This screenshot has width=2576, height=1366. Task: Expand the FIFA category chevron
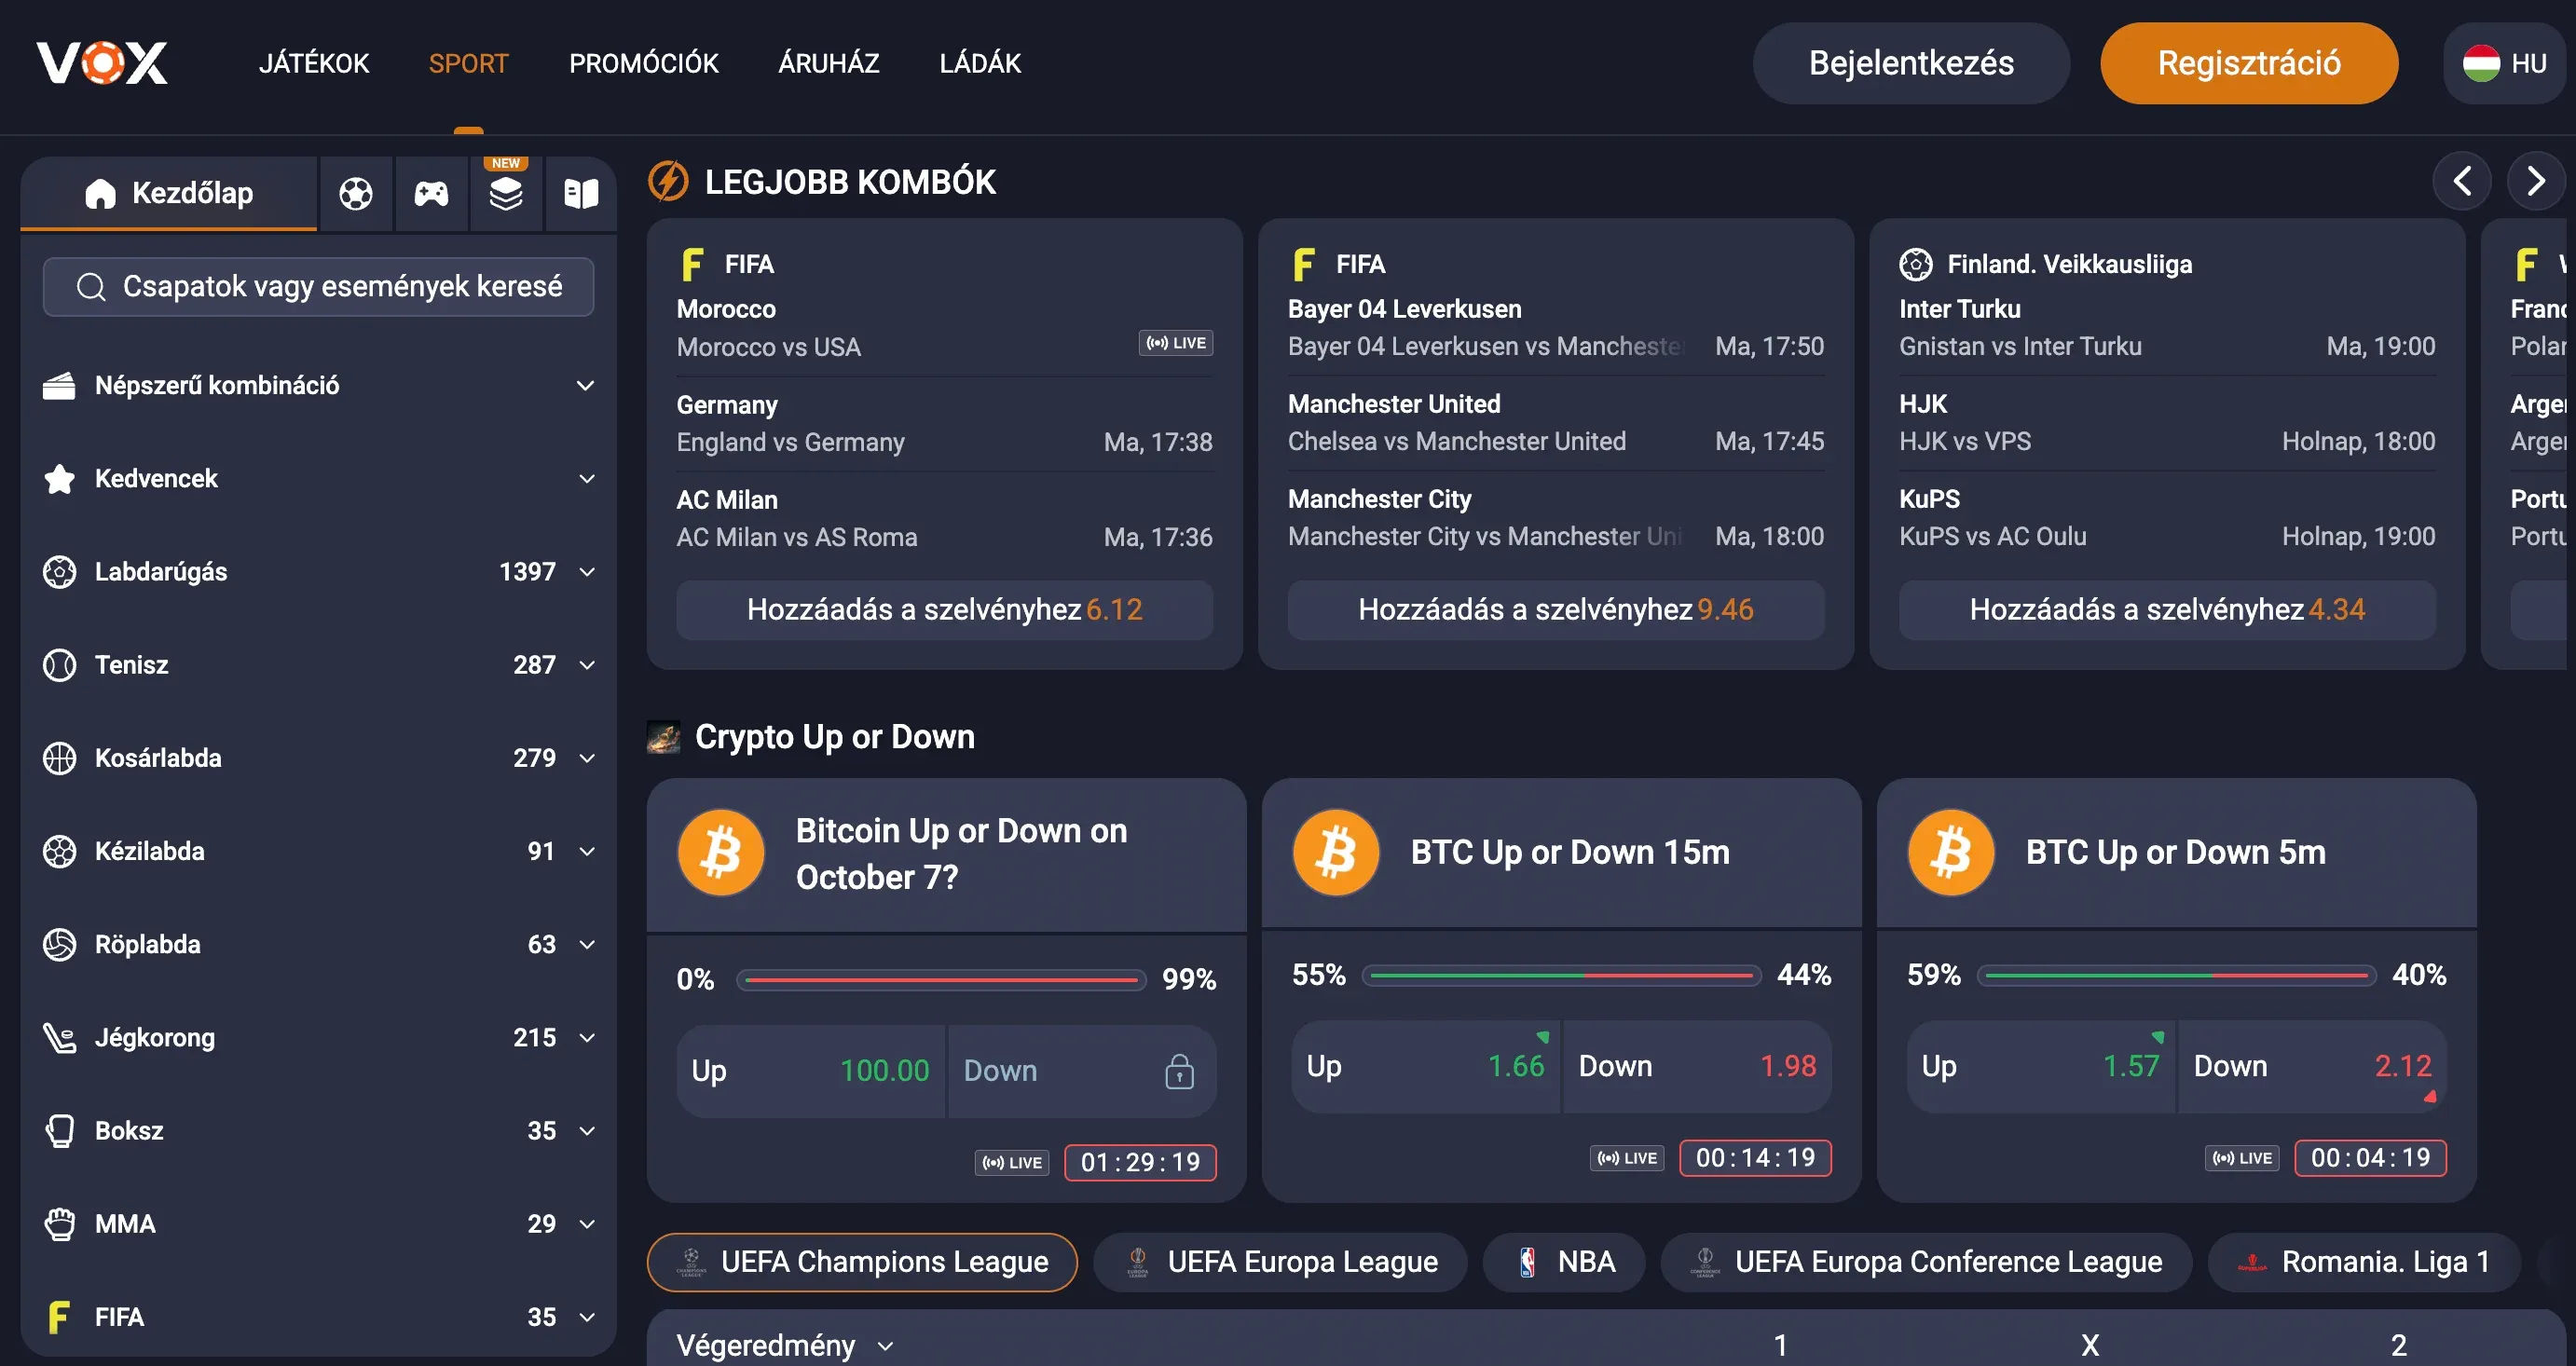pos(587,1318)
